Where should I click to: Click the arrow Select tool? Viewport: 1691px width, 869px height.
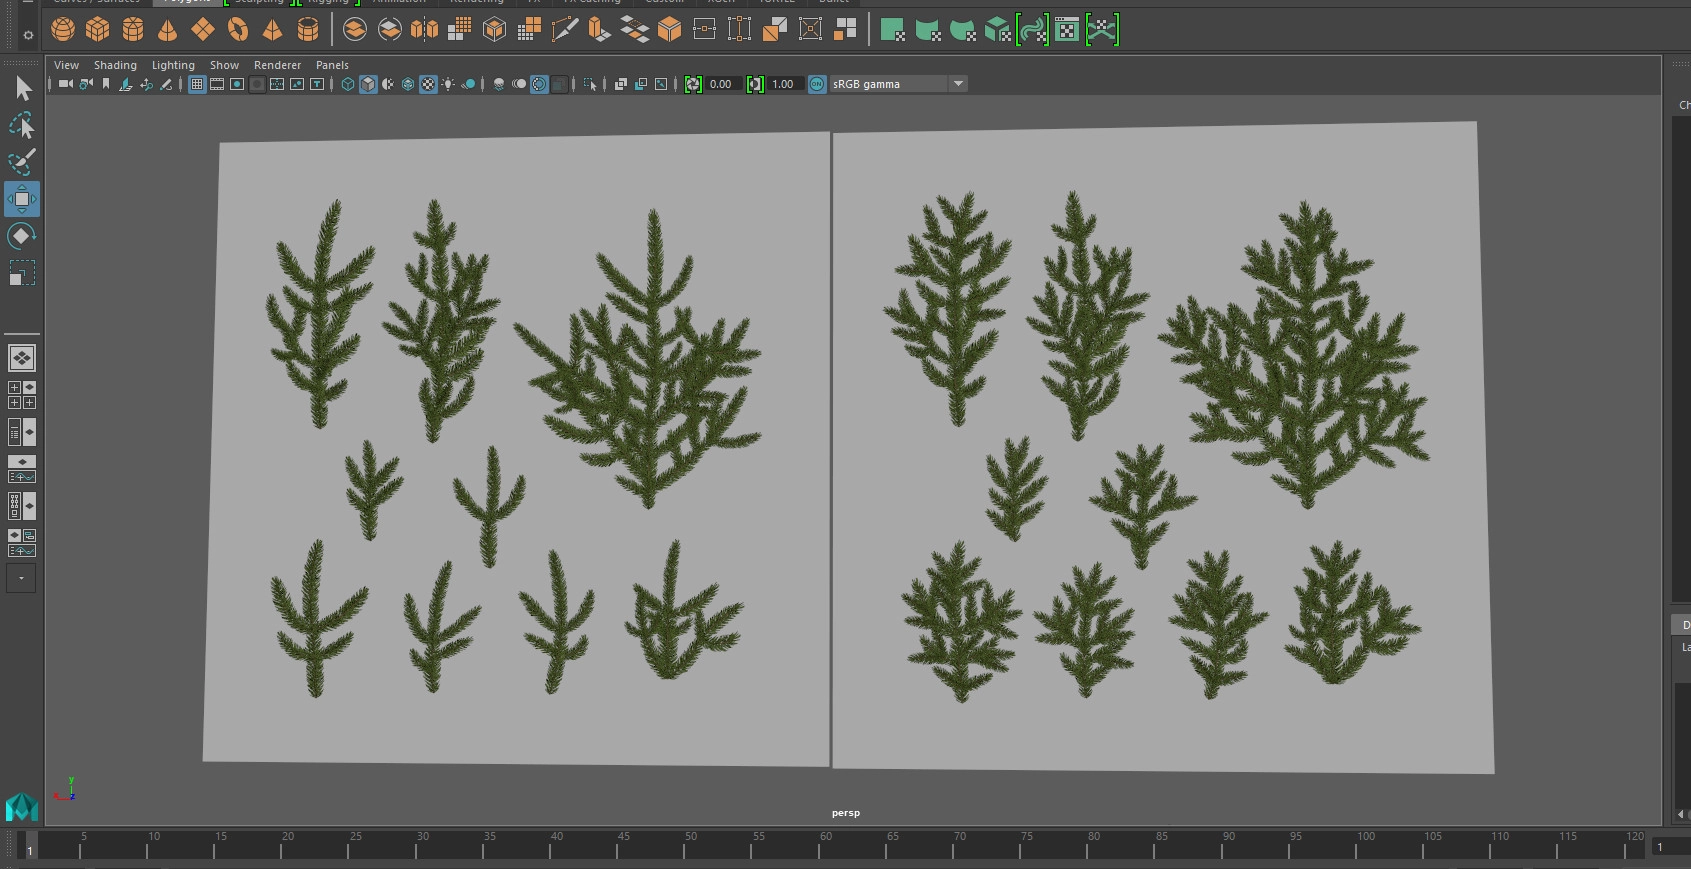pyautogui.click(x=22, y=88)
